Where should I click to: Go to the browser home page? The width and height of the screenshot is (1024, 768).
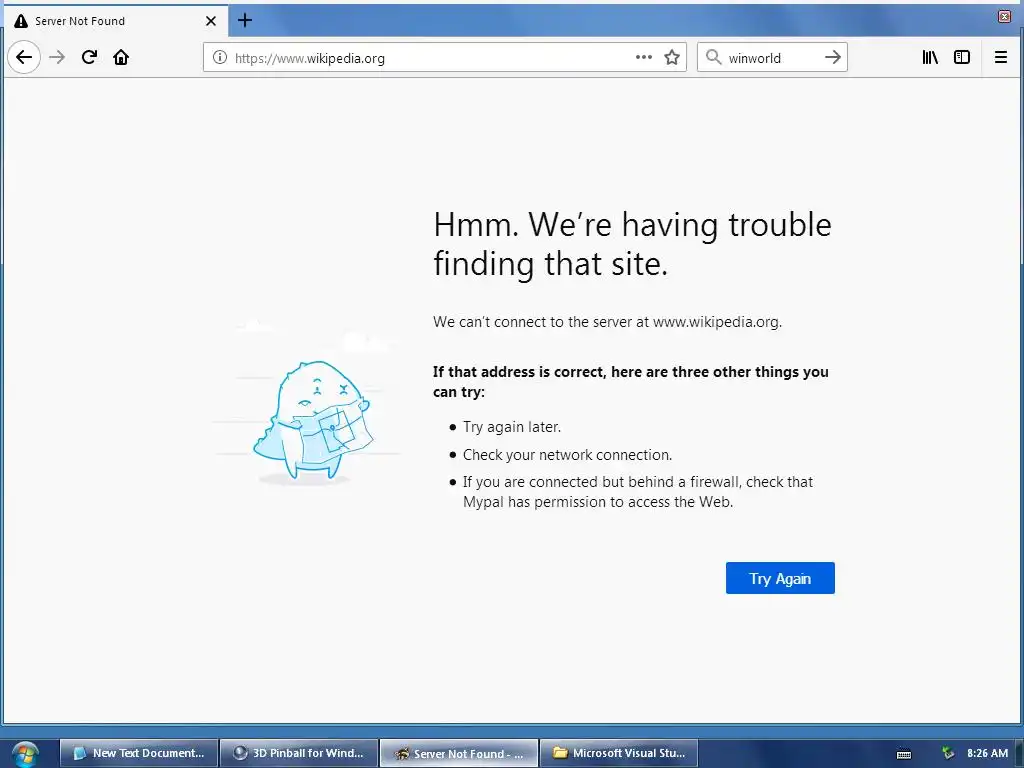click(121, 57)
